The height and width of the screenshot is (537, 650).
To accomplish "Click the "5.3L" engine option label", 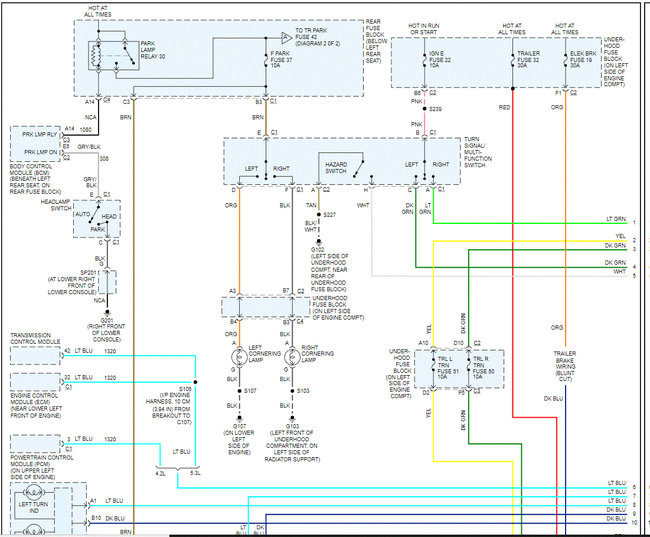I will pyautogui.click(x=195, y=473).
